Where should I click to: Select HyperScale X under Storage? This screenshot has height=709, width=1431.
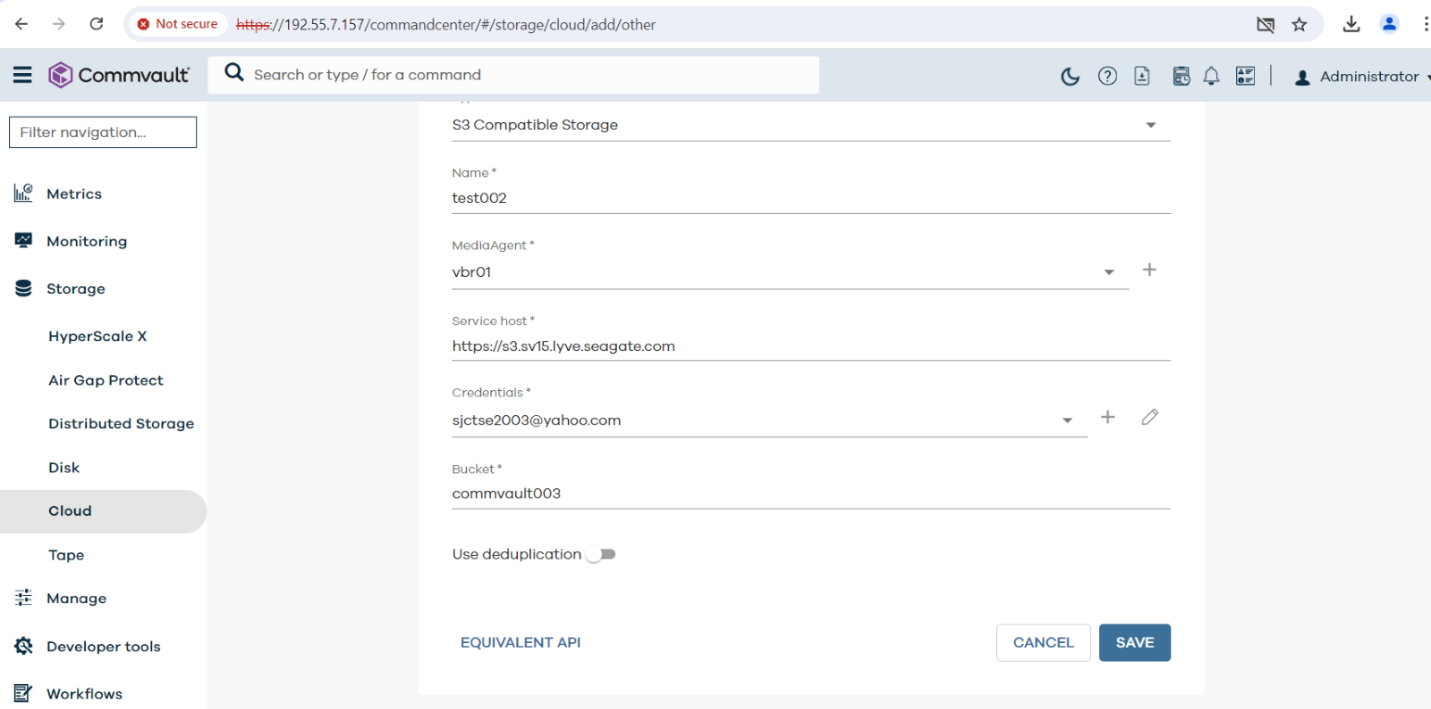coord(98,336)
